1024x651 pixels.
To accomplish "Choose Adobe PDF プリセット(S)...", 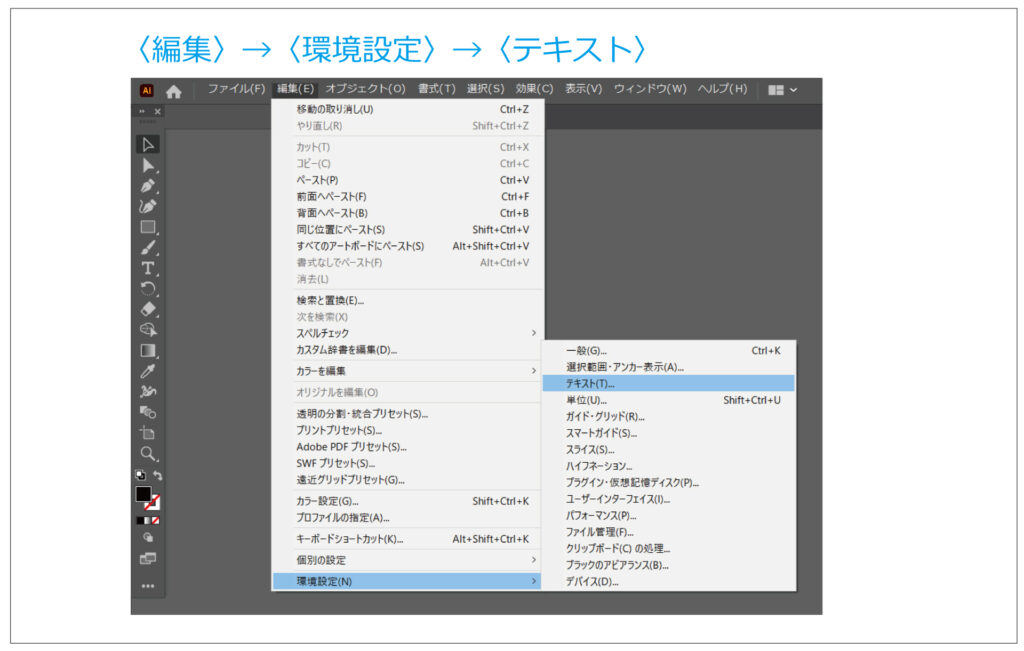I will (407, 447).
